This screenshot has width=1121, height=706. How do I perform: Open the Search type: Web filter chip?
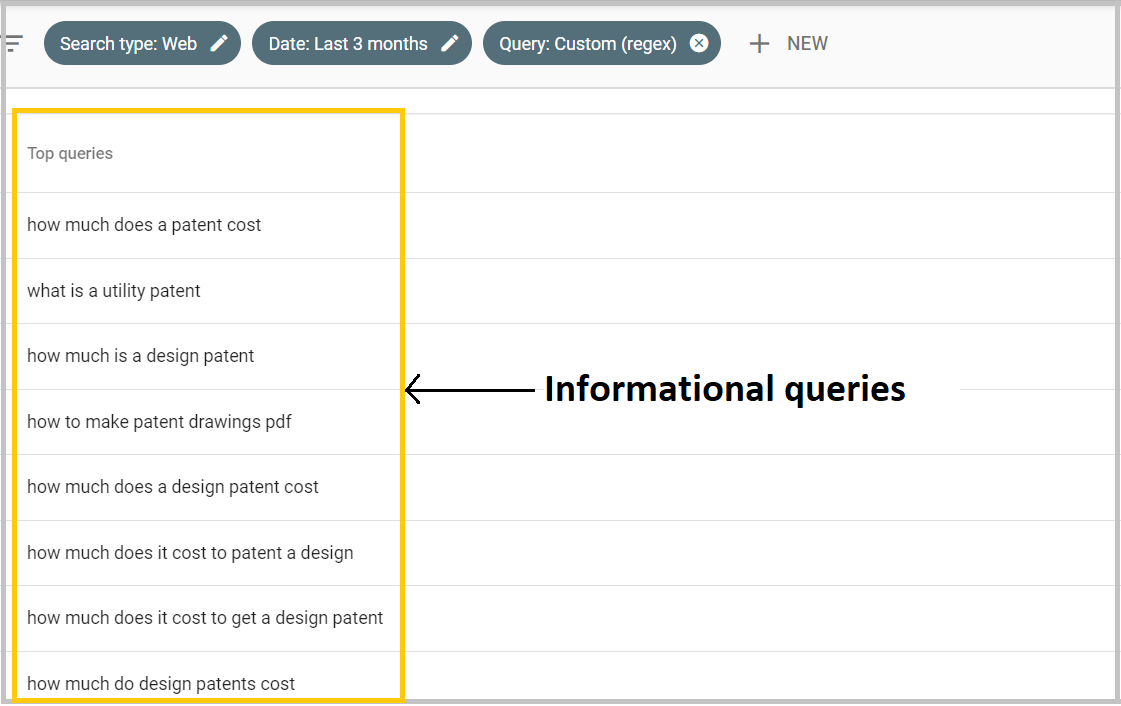click(x=142, y=44)
